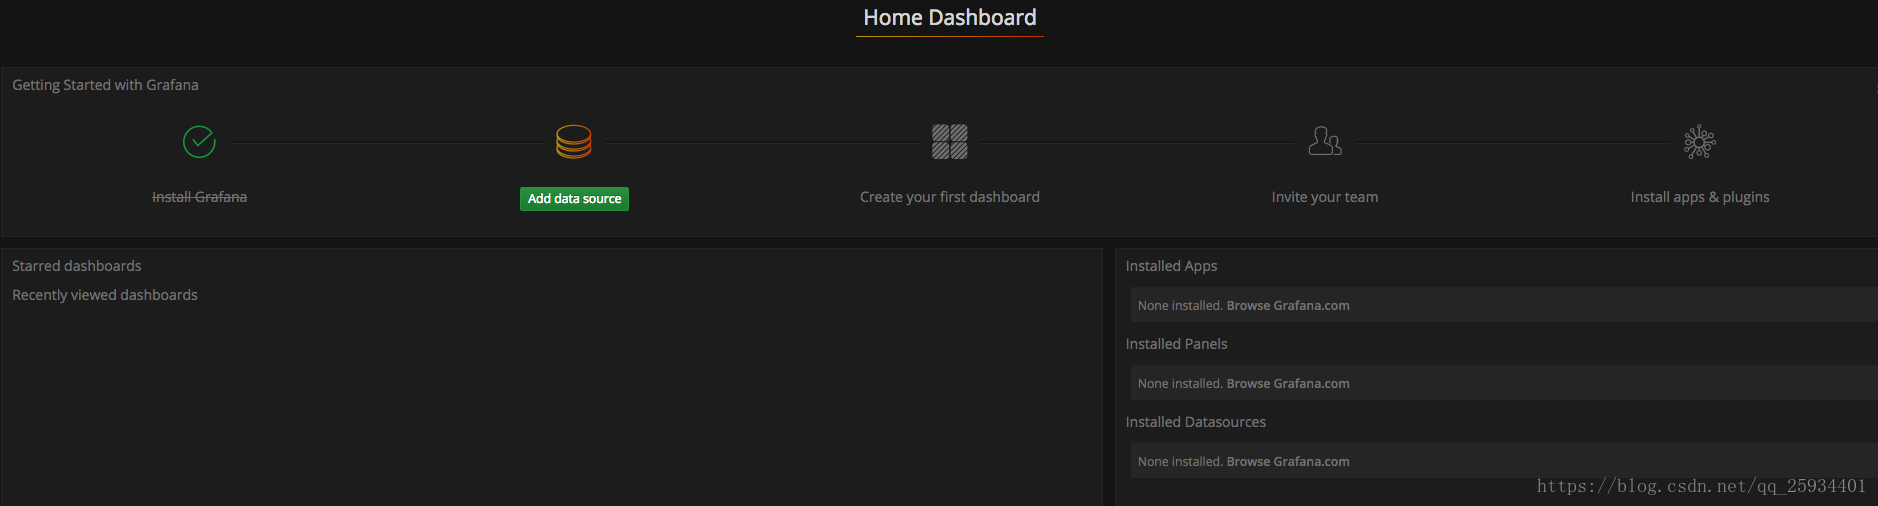Browse Grafana.com under Installed Datasources

[x=1288, y=462]
